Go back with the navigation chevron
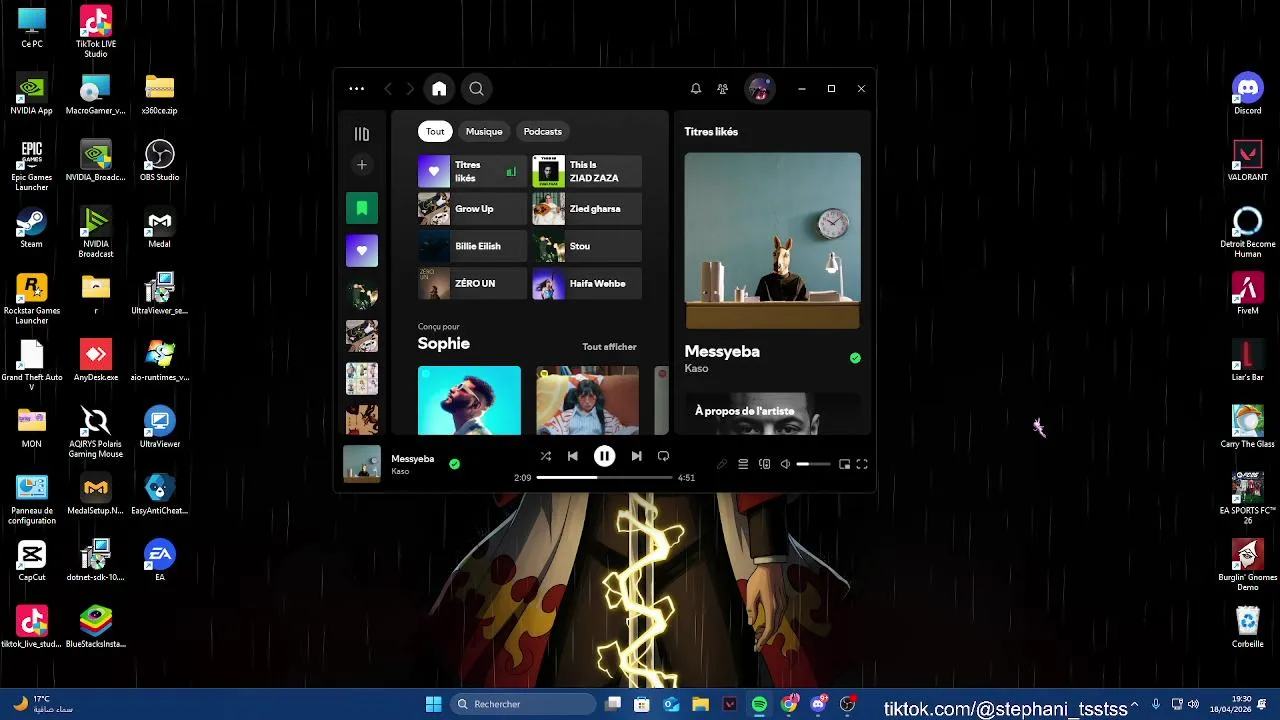This screenshot has height=720, width=1280. (388, 89)
